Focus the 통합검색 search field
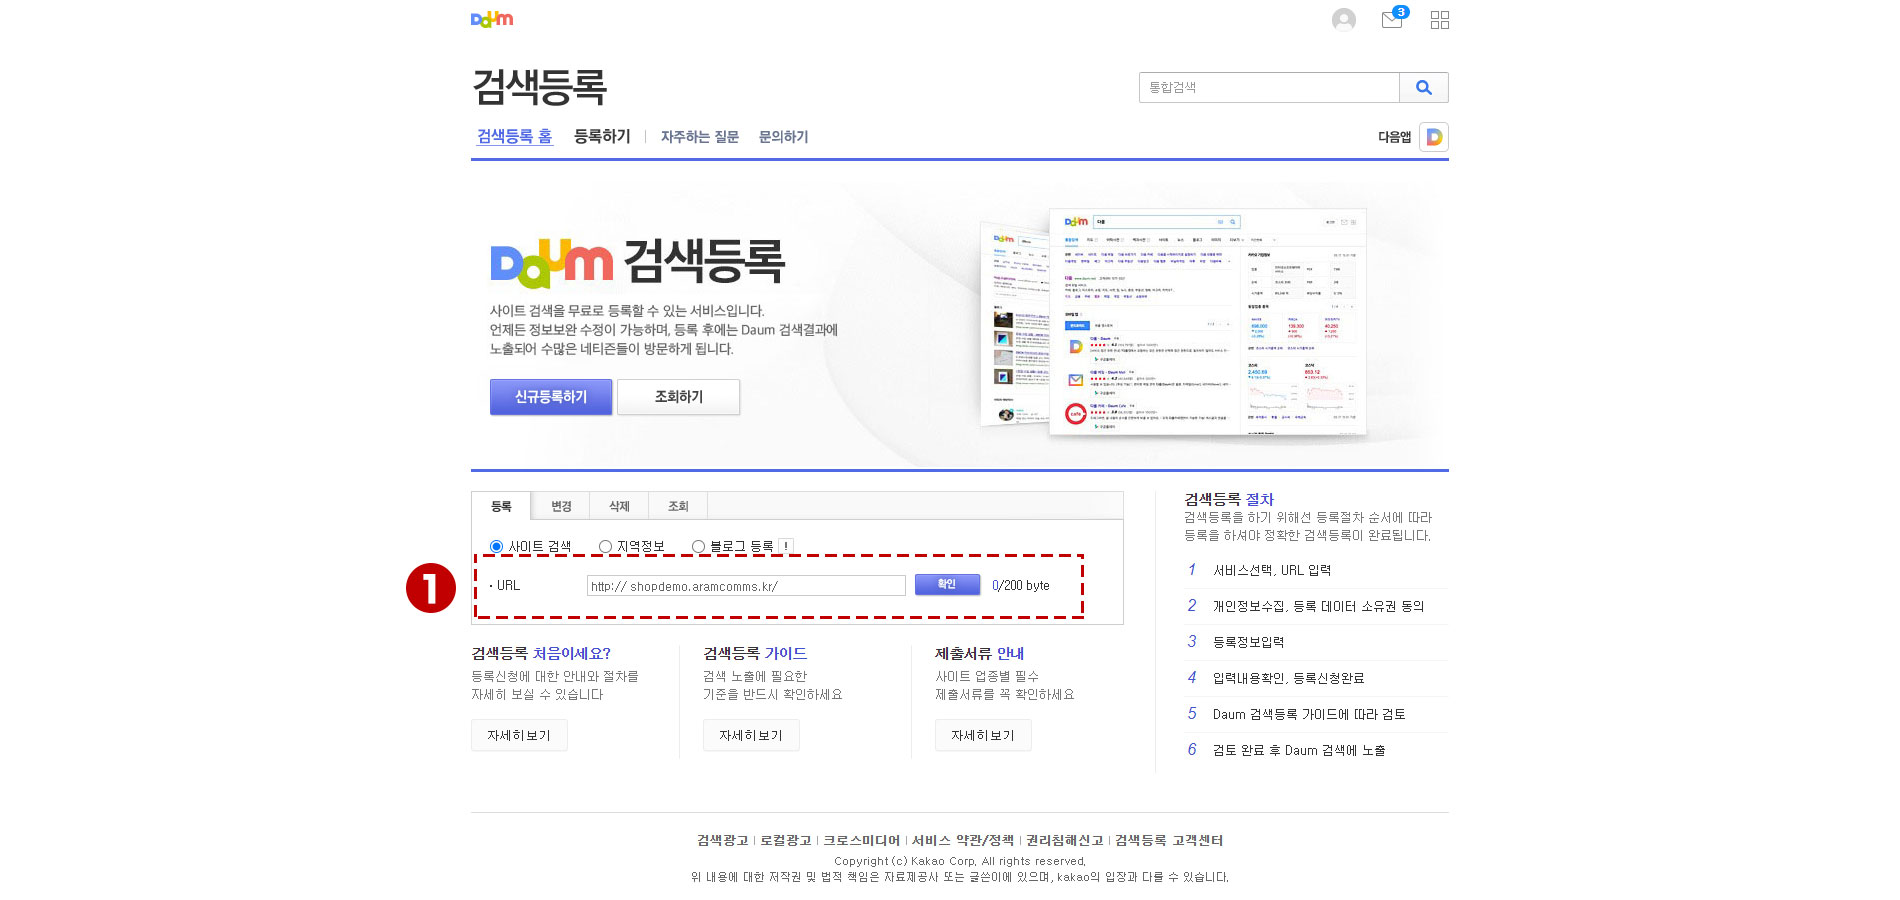1900x900 pixels. pos(1269,87)
